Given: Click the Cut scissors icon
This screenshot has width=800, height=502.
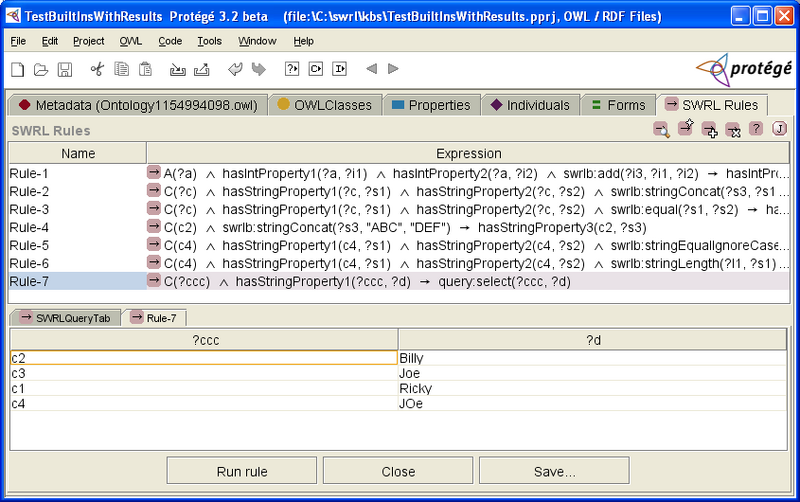Looking at the screenshot, I should [97, 69].
